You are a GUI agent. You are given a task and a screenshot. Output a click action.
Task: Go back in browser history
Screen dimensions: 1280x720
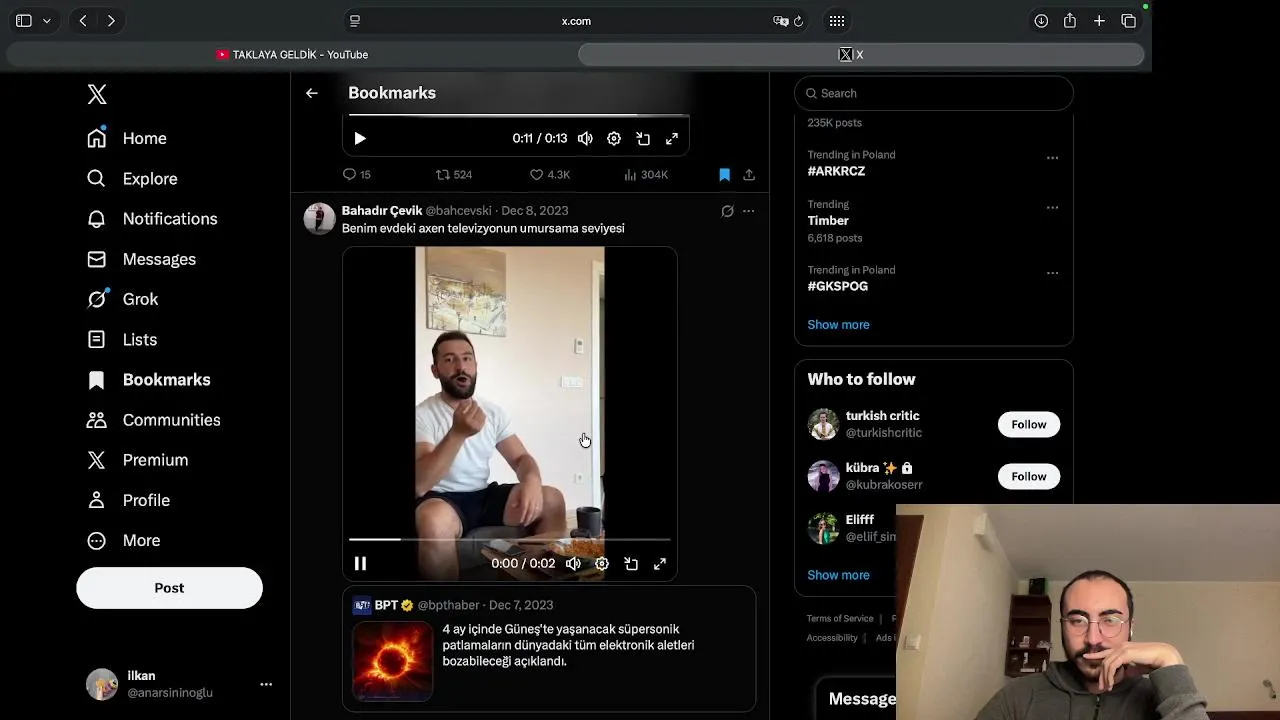(x=83, y=21)
